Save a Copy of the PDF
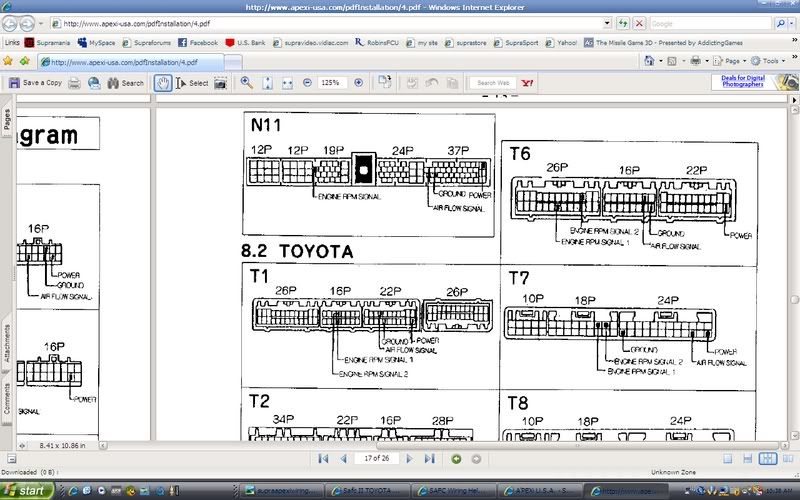The height and width of the screenshot is (500, 800). point(35,83)
